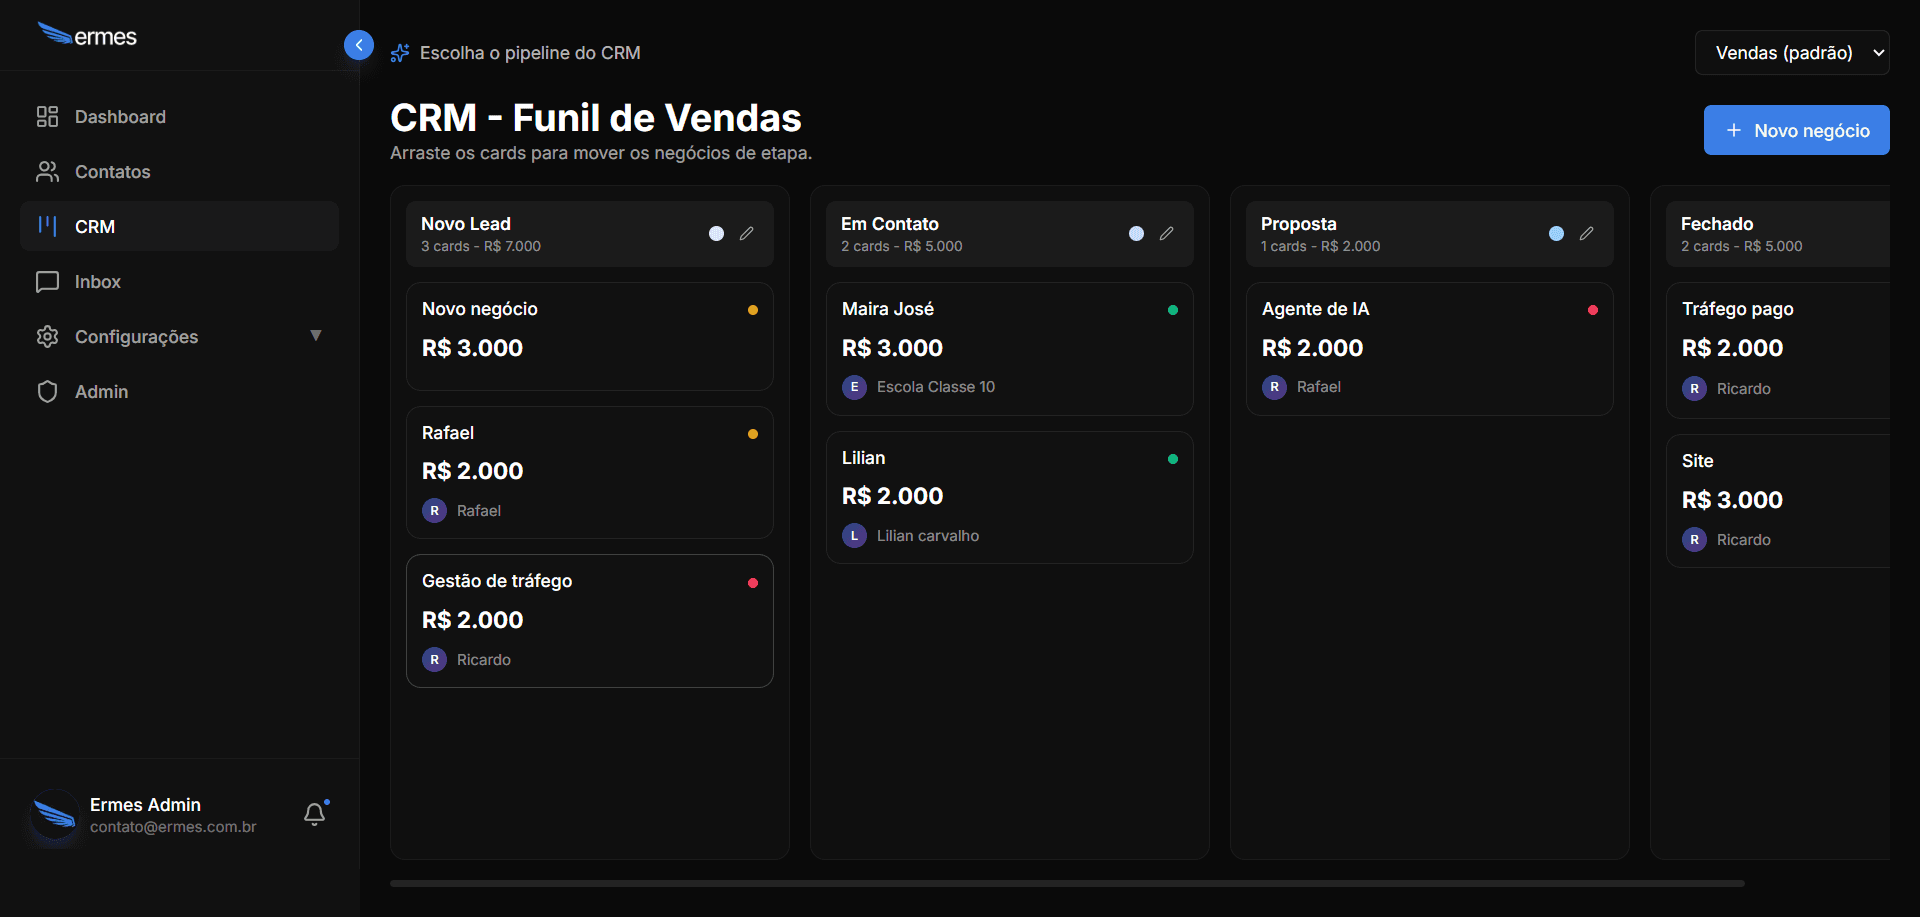Image resolution: width=1920 pixels, height=917 pixels.
Task: Edit the Novo Lead column name
Action: tap(747, 233)
